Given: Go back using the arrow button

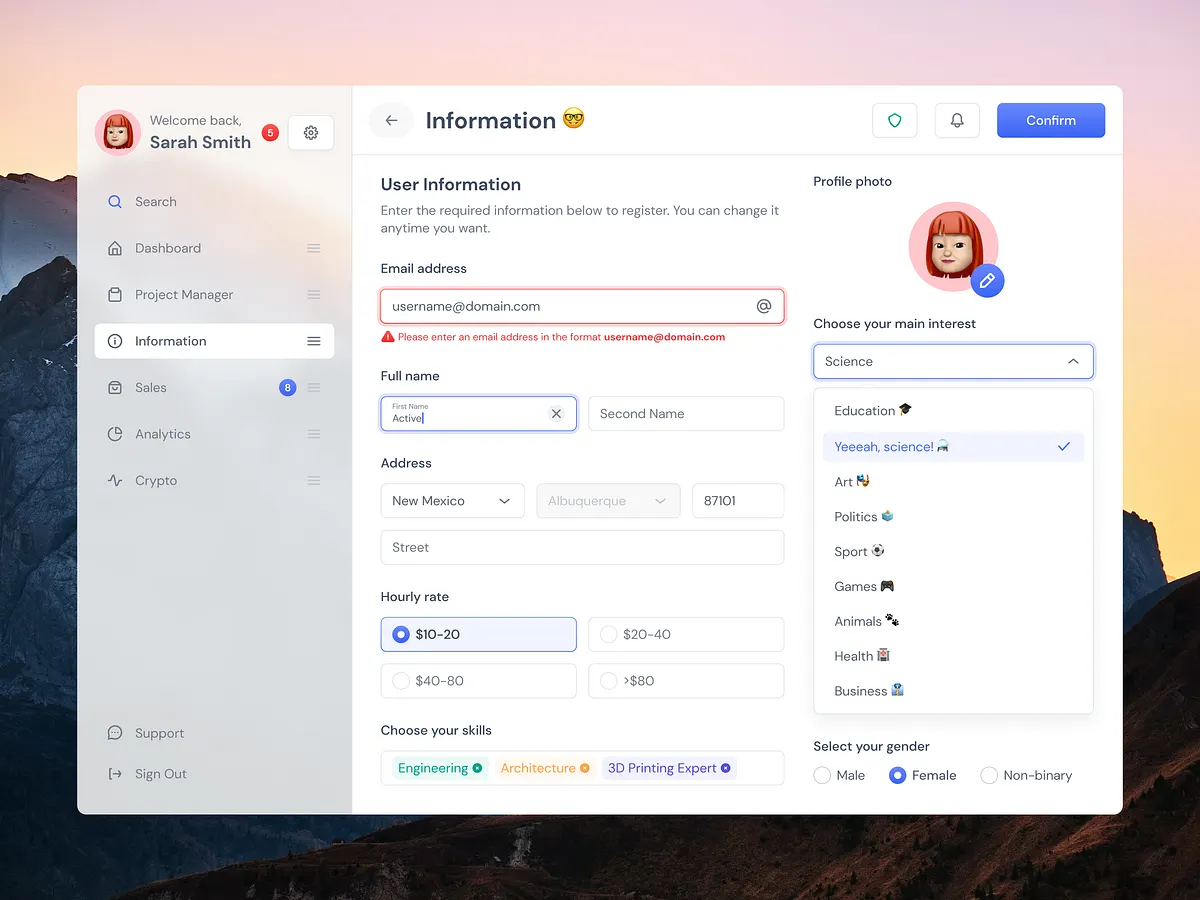Looking at the screenshot, I should tap(391, 121).
